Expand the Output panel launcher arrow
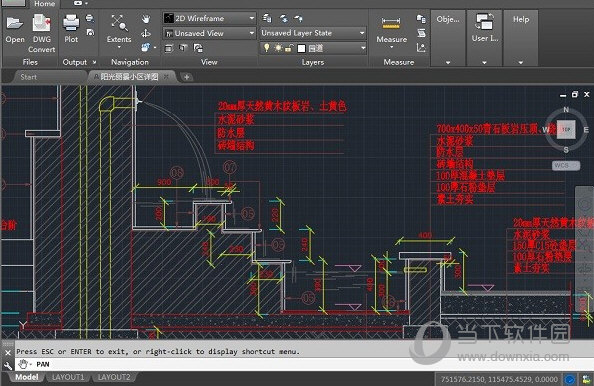This screenshot has height=386, width=594. pyautogui.click(x=94, y=62)
